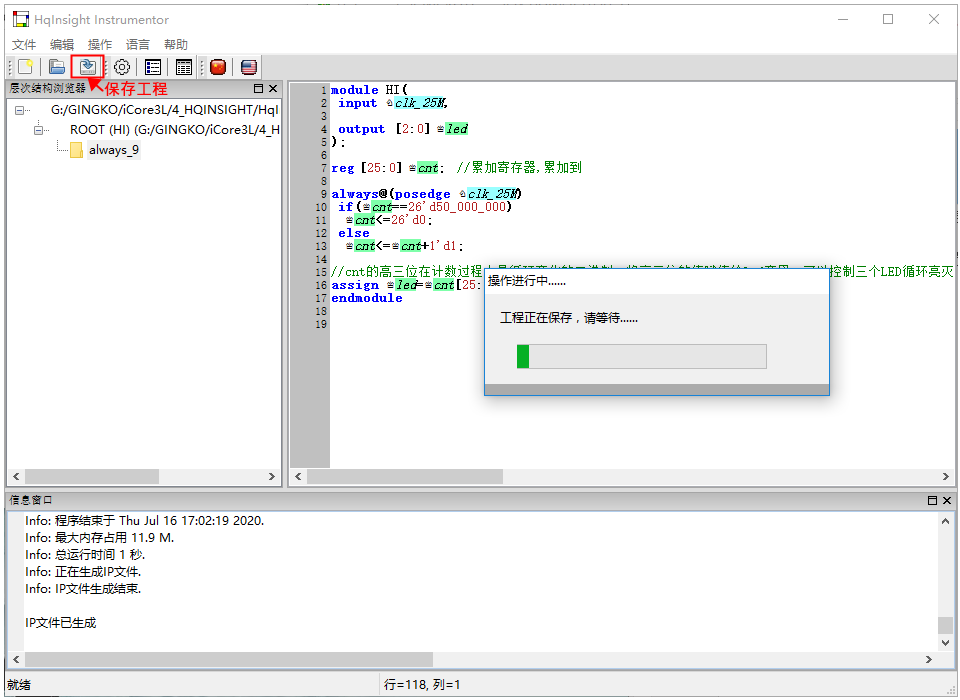Toggle the probe marker on reg cnt
The height and width of the screenshot is (700, 960).
[412, 168]
